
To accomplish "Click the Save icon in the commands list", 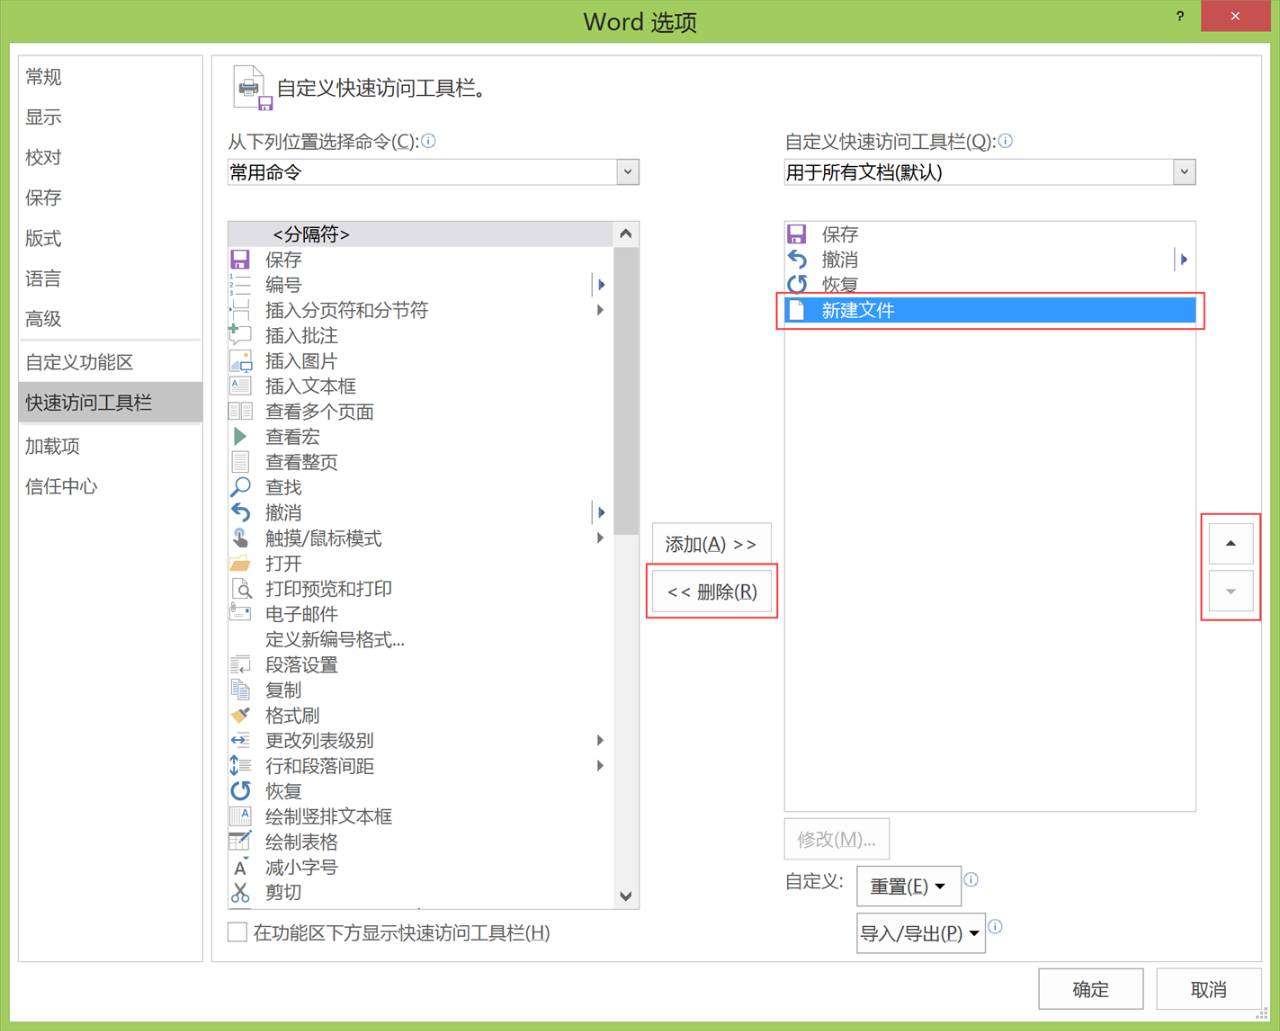I will pyautogui.click(x=240, y=259).
